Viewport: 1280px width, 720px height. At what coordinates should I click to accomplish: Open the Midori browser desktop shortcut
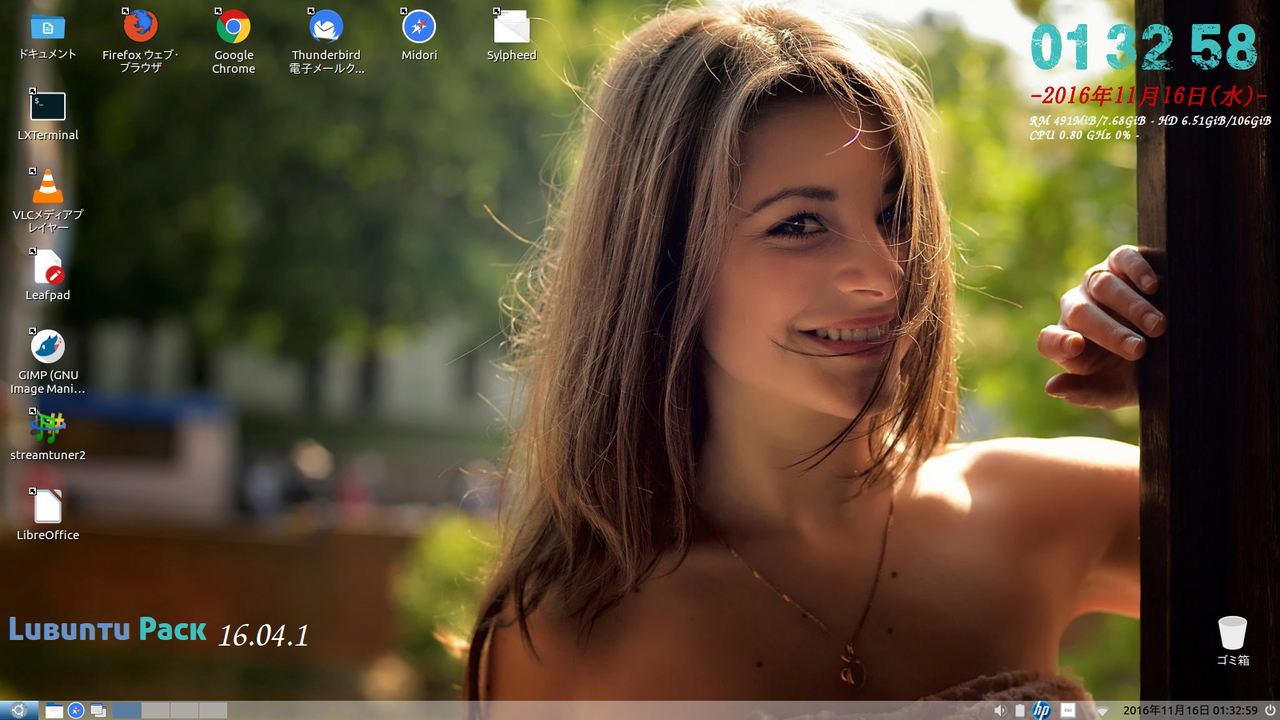pos(419,26)
